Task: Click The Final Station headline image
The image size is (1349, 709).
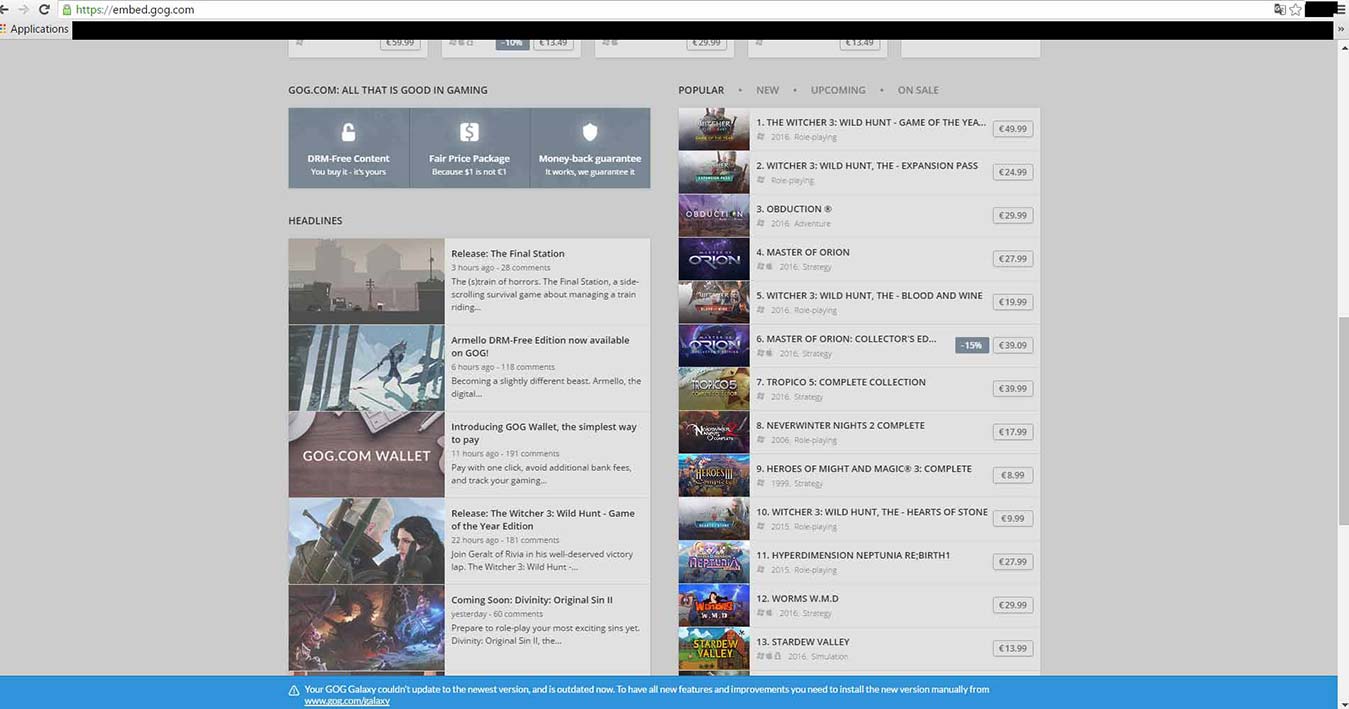Action: click(x=366, y=281)
